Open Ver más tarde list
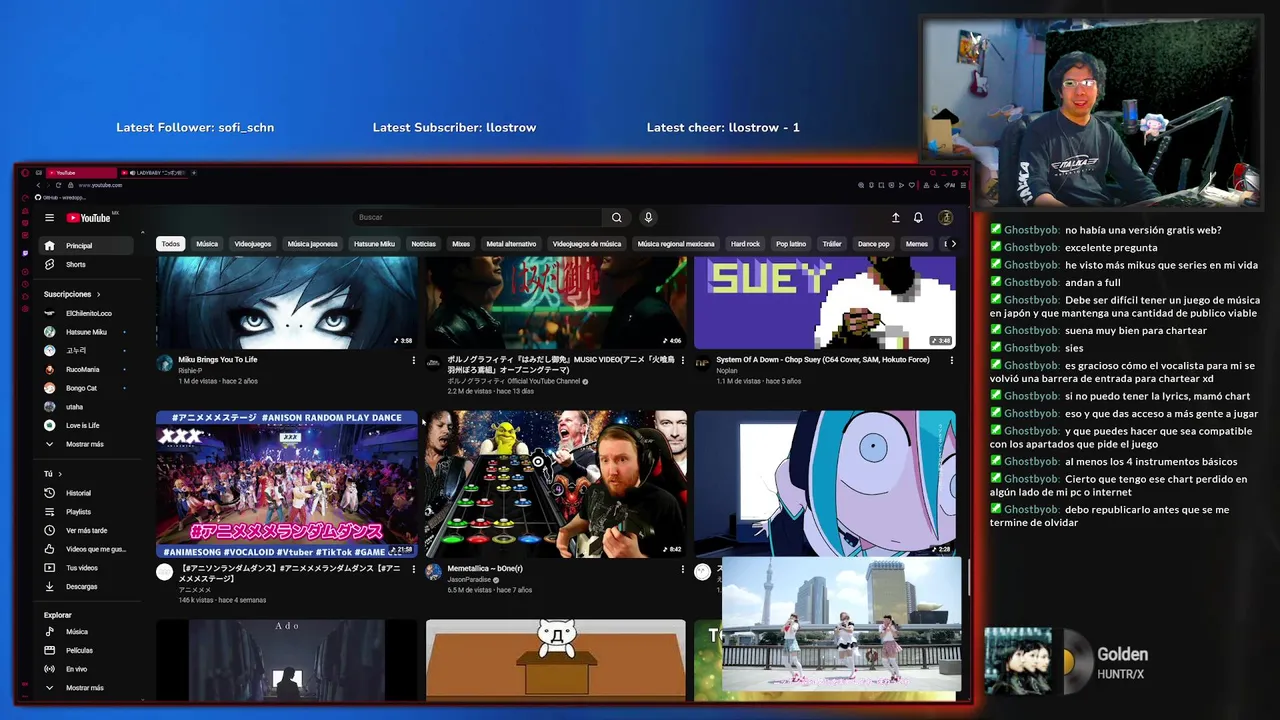Screen dimensions: 1280x720 (x=86, y=531)
